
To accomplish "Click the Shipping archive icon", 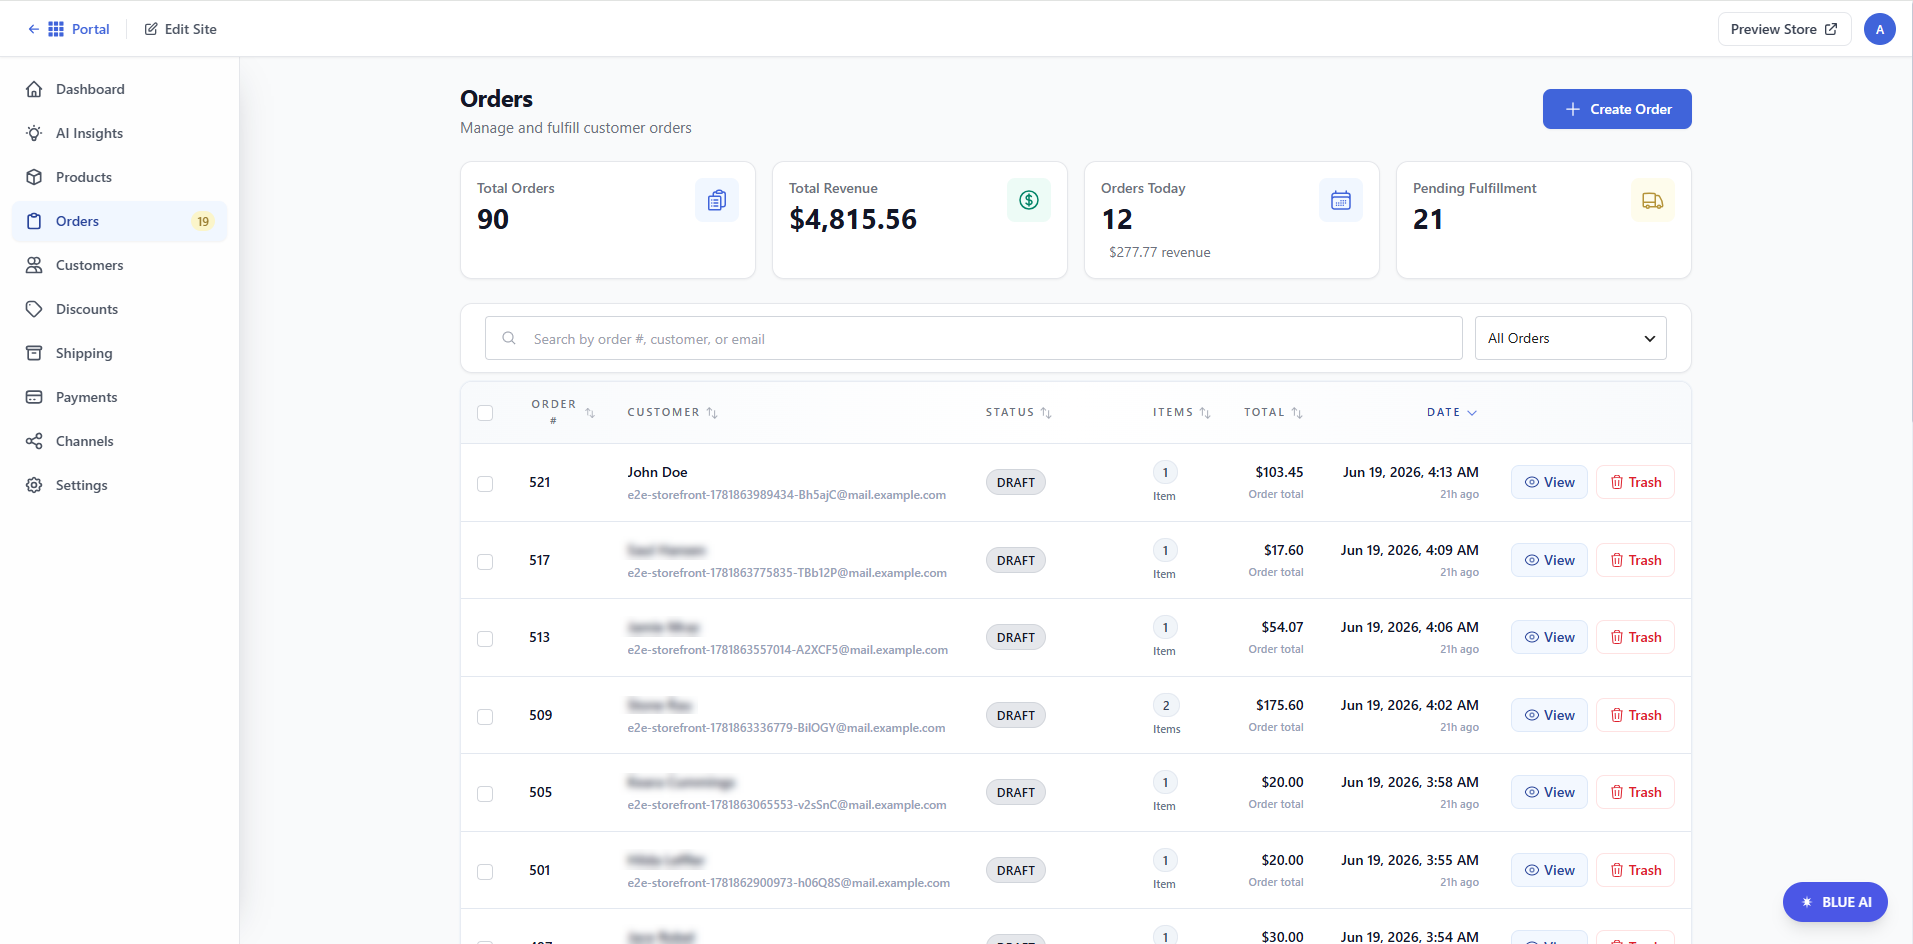I will click(x=34, y=353).
